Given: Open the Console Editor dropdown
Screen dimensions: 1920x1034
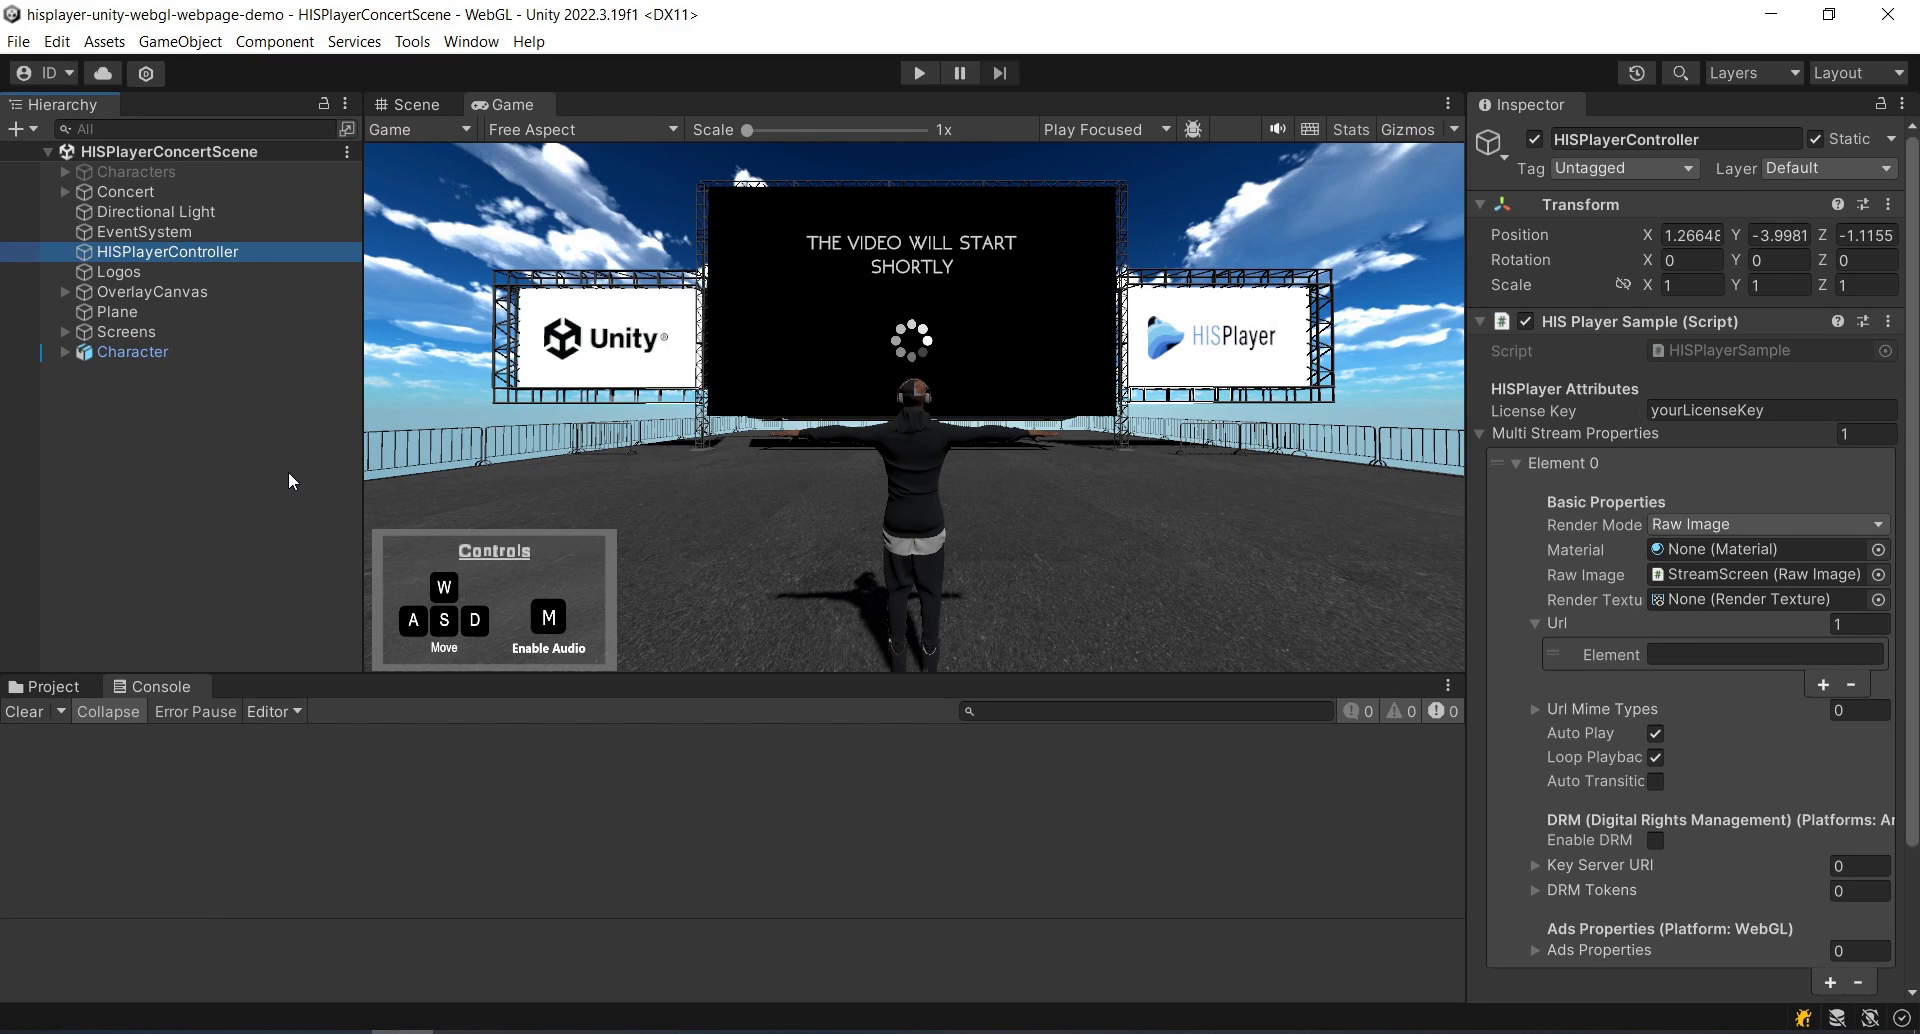Looking at the screenshot, I should [x=274, y=712].
